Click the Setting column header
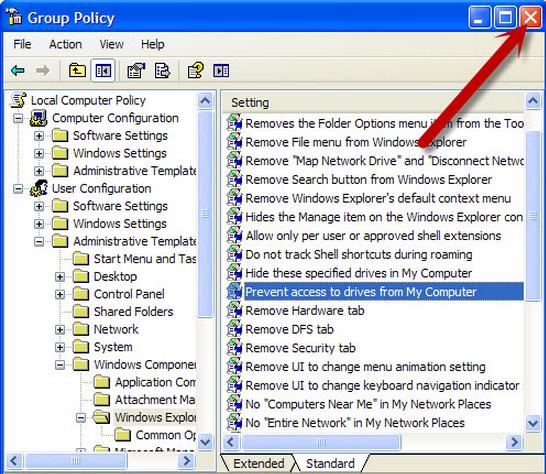Screen dimensions: 546x474 (373, 102)
